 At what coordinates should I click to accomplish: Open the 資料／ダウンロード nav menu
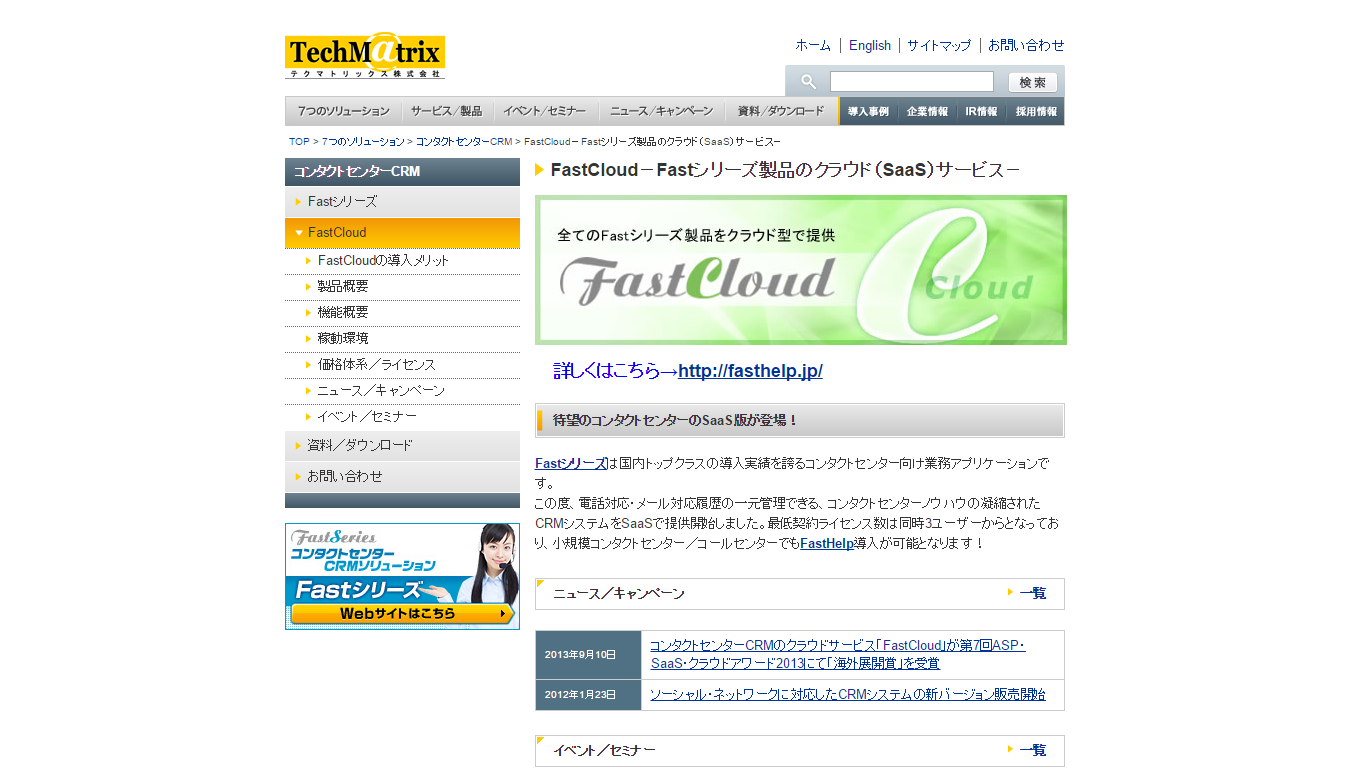tap(781, 111)
